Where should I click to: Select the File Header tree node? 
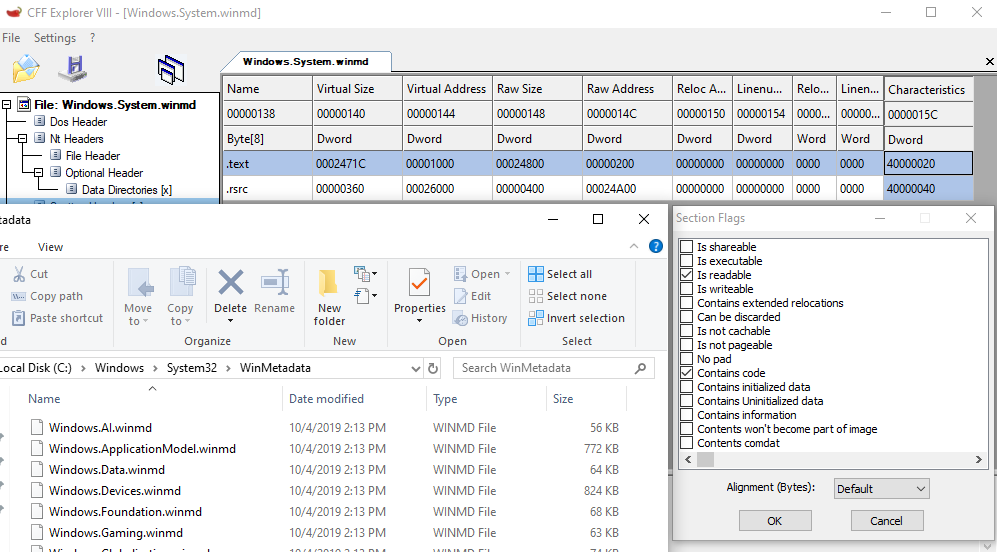pos(93,156)
